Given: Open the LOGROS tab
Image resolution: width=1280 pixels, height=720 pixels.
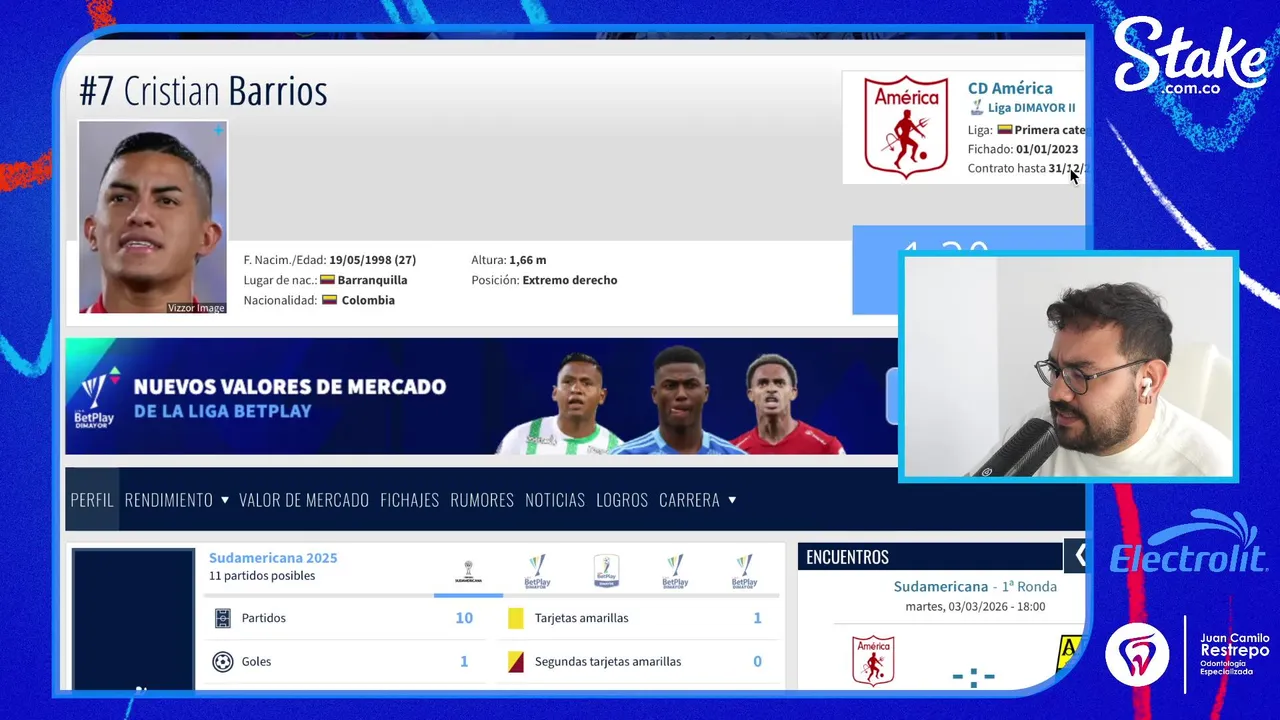Looking at the screenshot, I should (622, 499).
